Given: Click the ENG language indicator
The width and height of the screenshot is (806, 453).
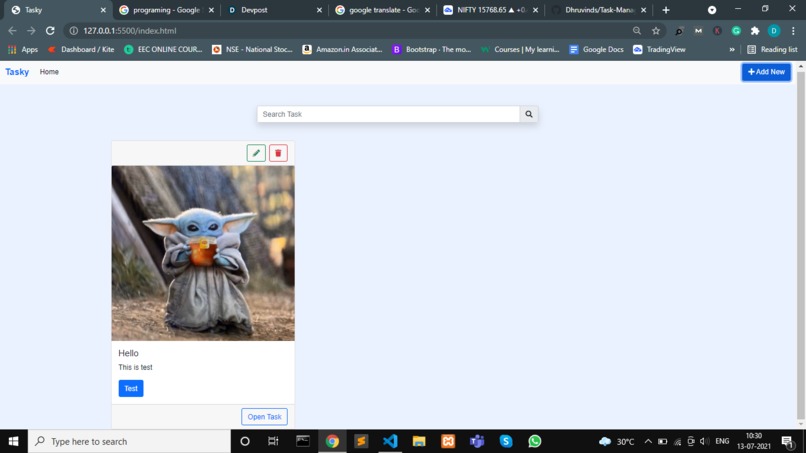Looking at the screenshot, I should tap(722, 441).
